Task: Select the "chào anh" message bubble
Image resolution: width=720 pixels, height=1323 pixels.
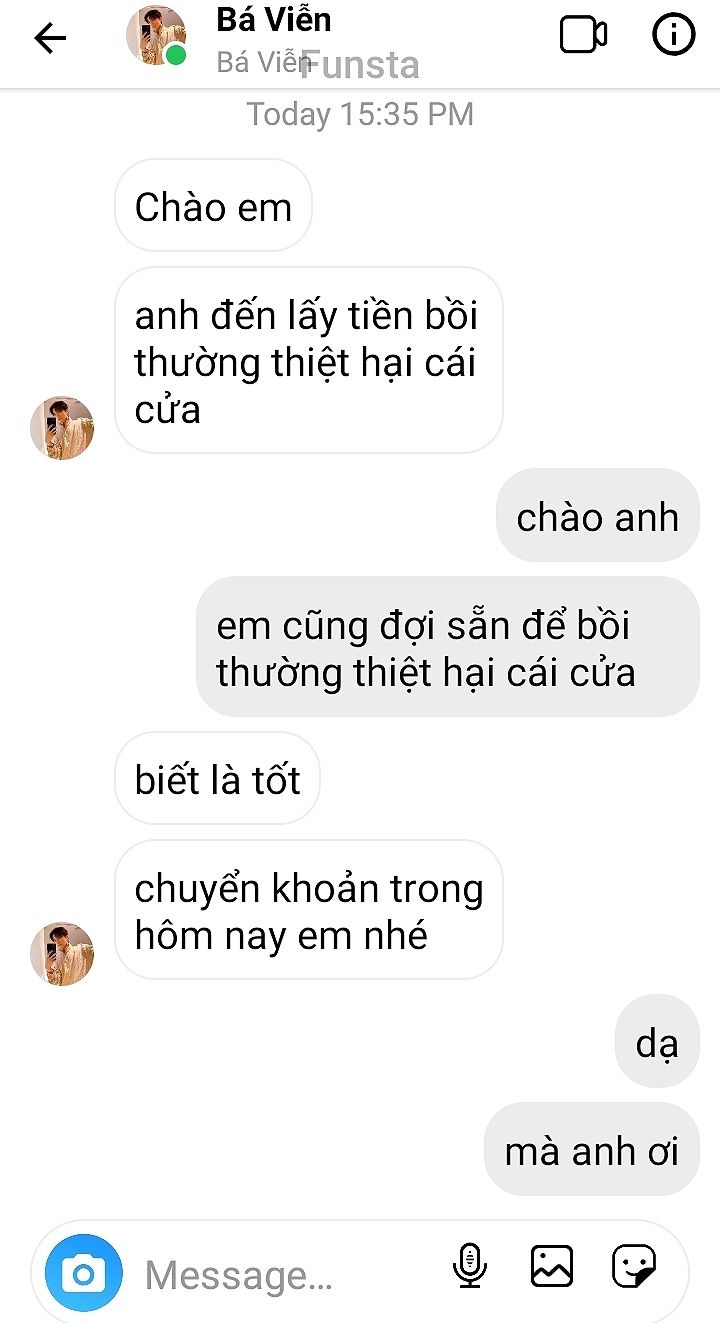Action: [x=598, y=516]
